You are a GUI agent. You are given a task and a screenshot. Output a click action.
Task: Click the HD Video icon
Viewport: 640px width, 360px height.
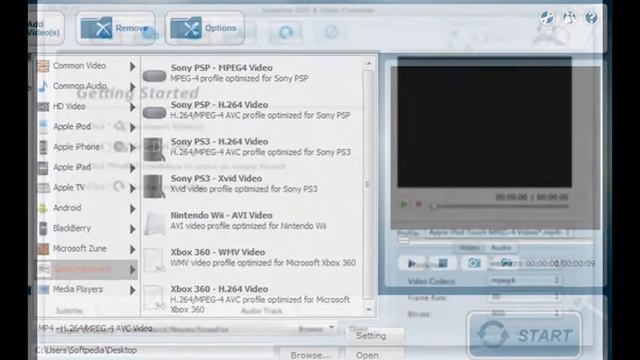tap(43, 107)
